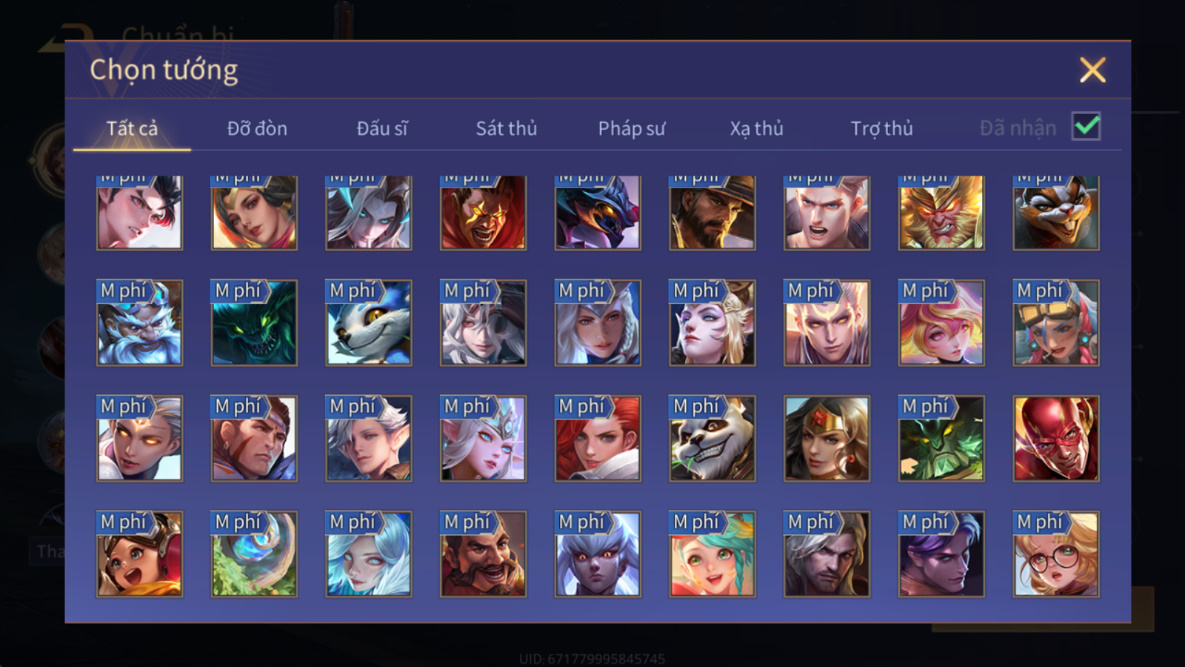Select the white-bearded old man hero
Image resolution: width=1185 pixels, height=667 pixels.
[139, 323]
